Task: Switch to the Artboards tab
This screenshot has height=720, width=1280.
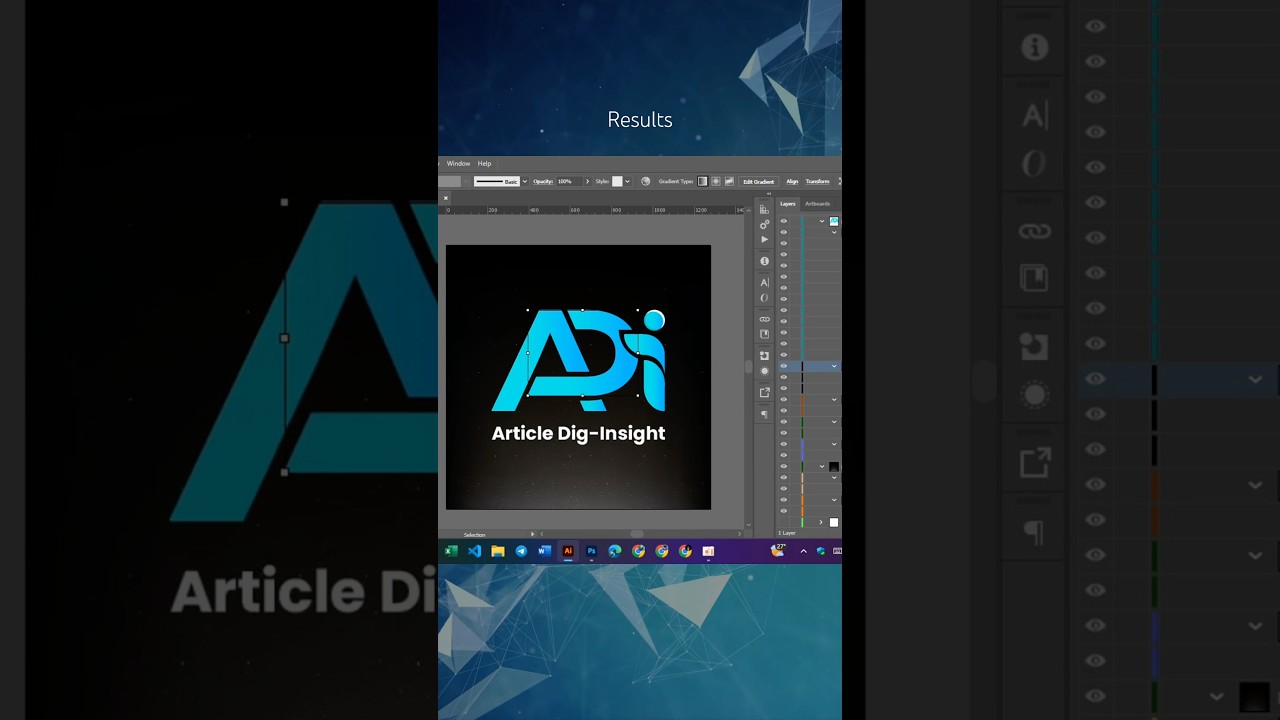Action: click(817, 204)
